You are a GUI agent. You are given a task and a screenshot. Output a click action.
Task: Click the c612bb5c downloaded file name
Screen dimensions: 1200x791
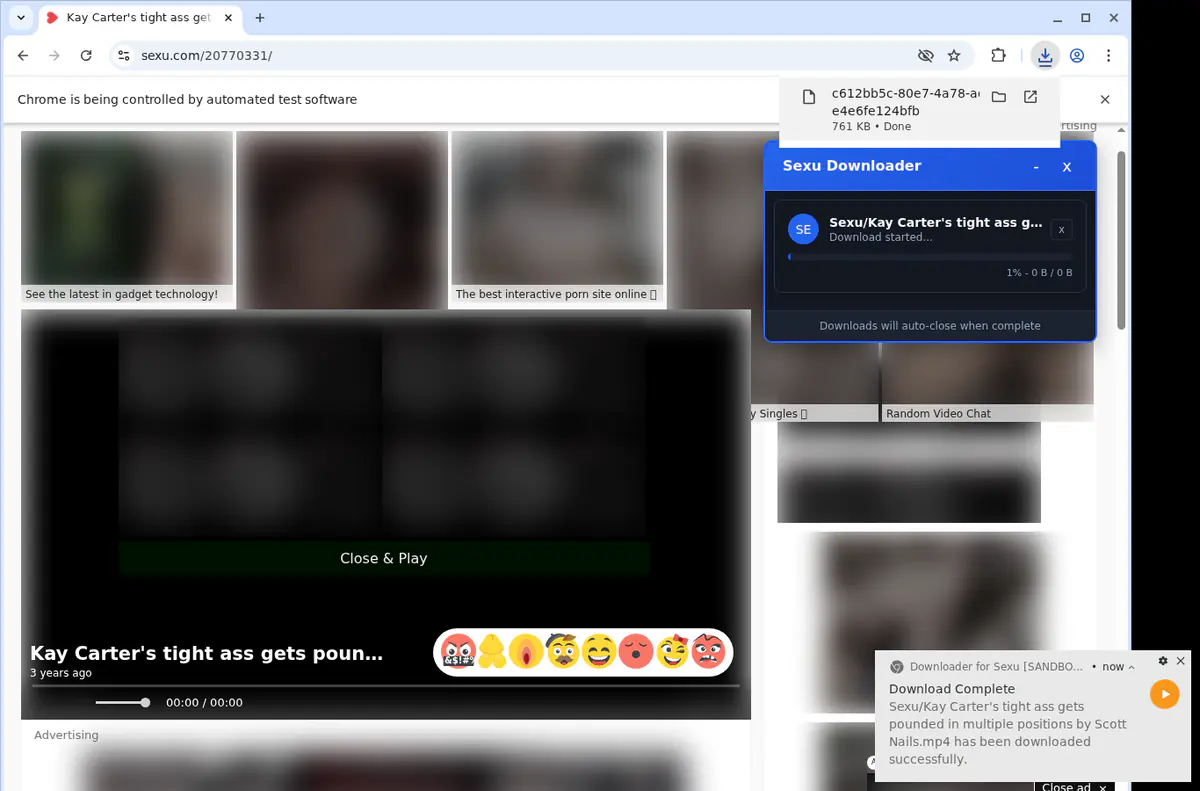pos(904,102)
